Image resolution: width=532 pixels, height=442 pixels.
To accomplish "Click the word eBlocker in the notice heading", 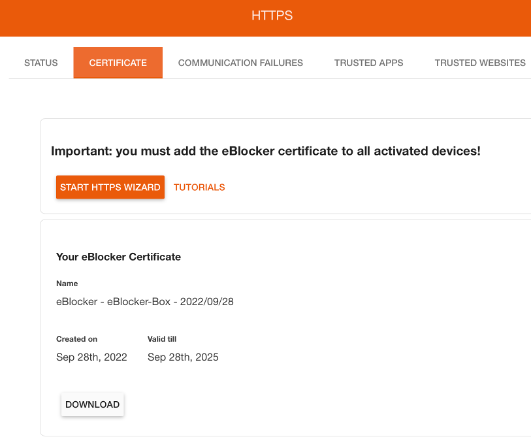I will pos(248,151).
